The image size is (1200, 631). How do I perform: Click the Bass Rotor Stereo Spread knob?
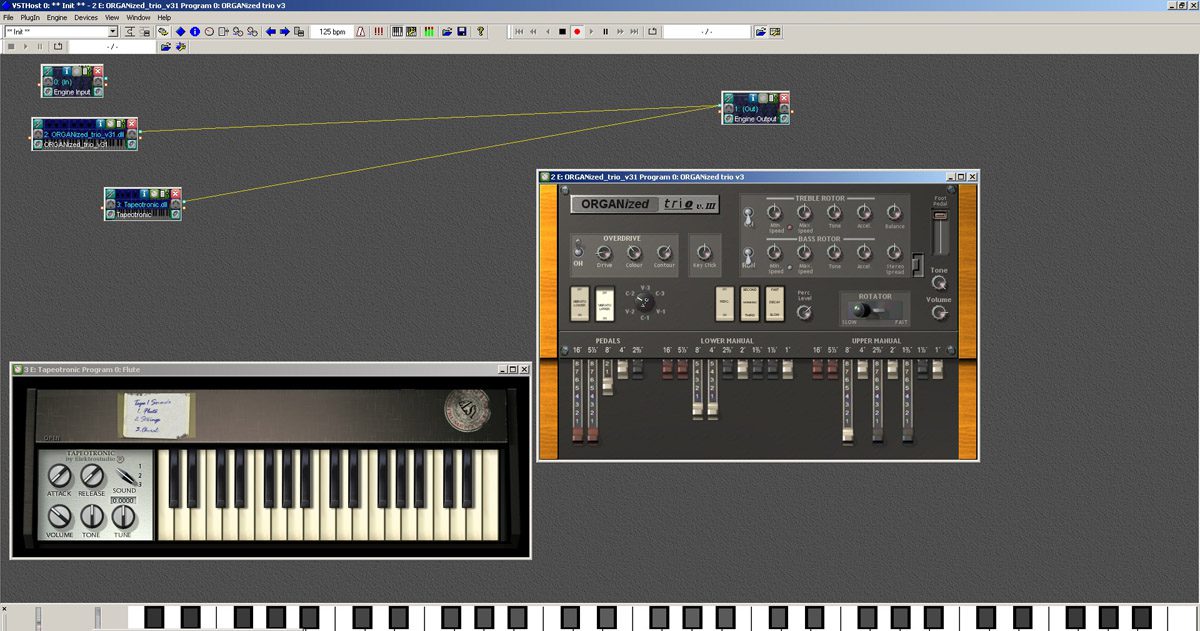[x=894, y=253]
